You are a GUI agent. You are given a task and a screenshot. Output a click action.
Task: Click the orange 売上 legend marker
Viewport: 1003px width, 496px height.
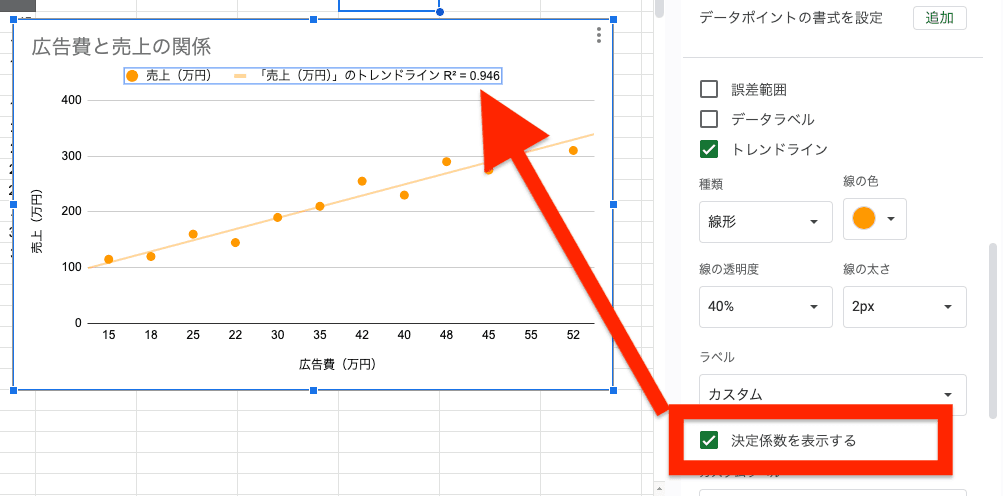tap(132, 76)
